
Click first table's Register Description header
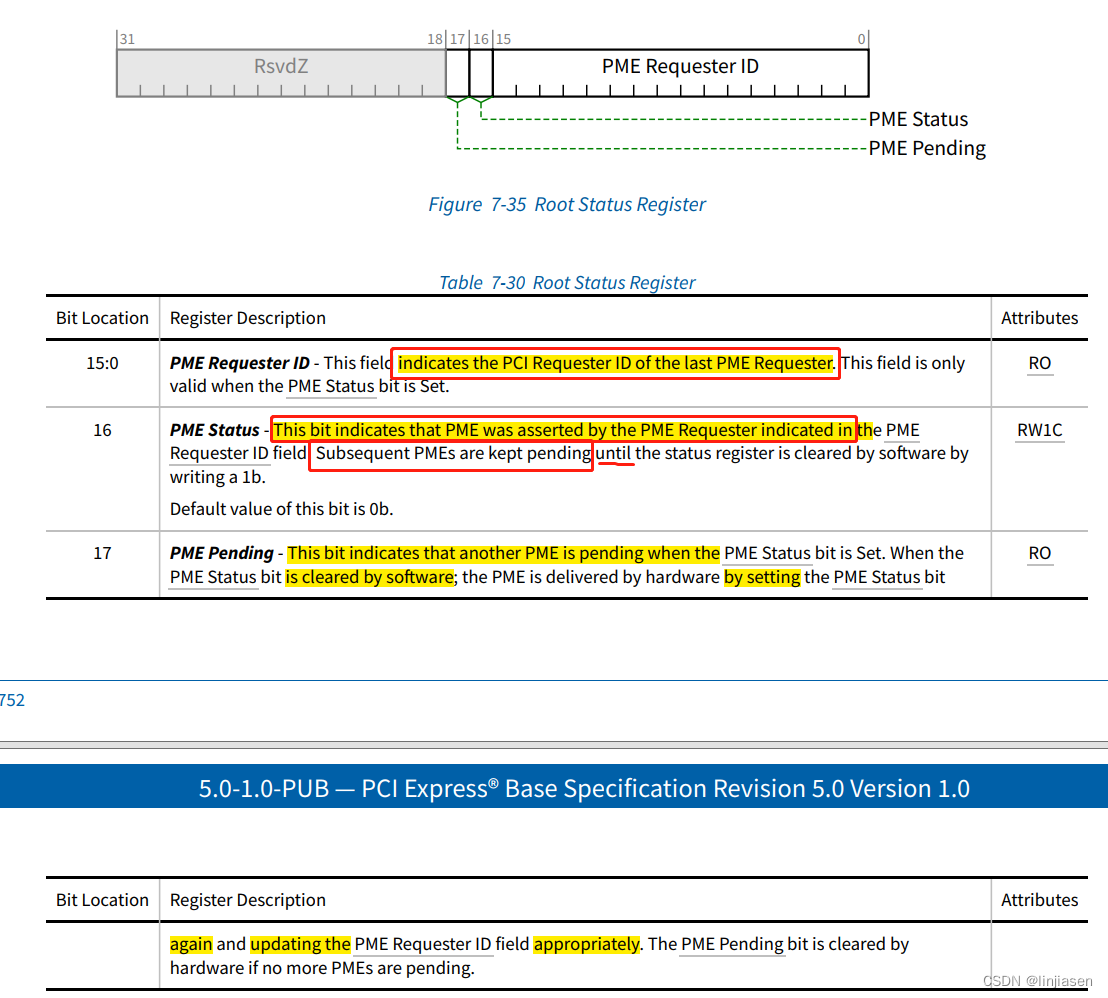tap(247, 319)
